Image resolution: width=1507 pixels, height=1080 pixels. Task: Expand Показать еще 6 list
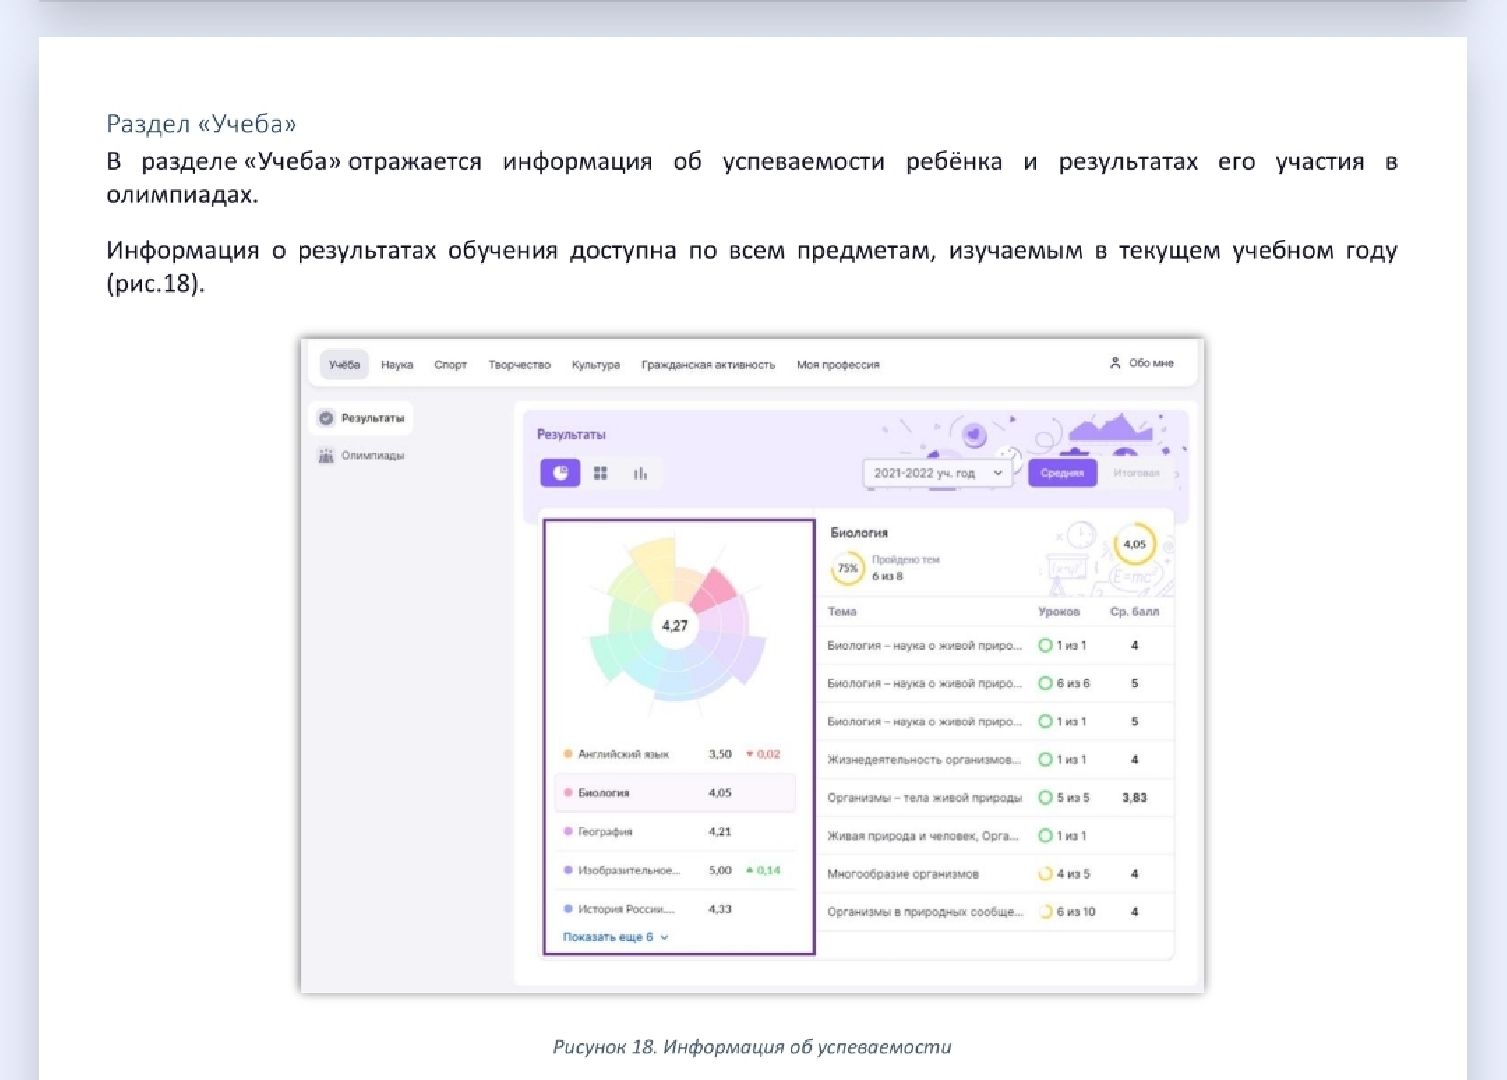[x=608, y=937]
